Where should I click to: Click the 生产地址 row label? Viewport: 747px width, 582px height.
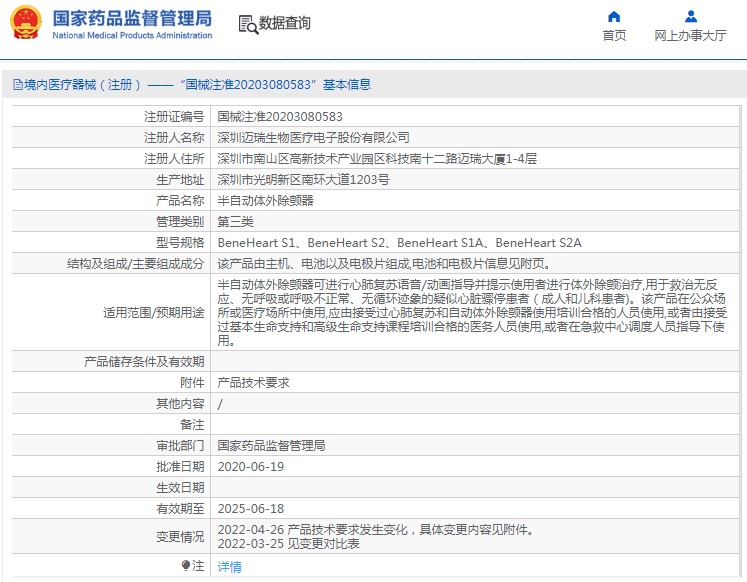(180, 180)
